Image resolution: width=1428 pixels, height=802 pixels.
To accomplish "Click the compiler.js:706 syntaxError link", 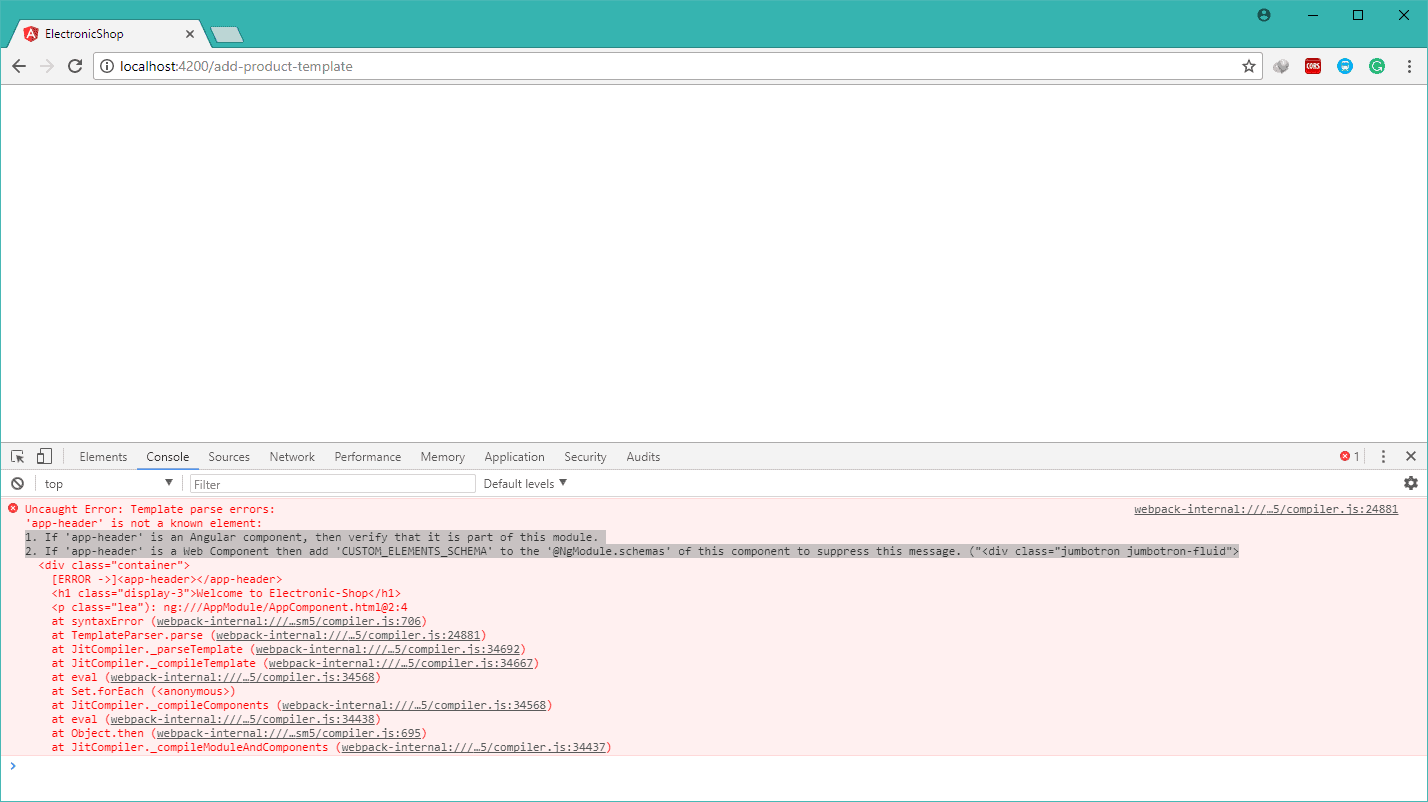I will pyautogui.click(x=291, y=621).
